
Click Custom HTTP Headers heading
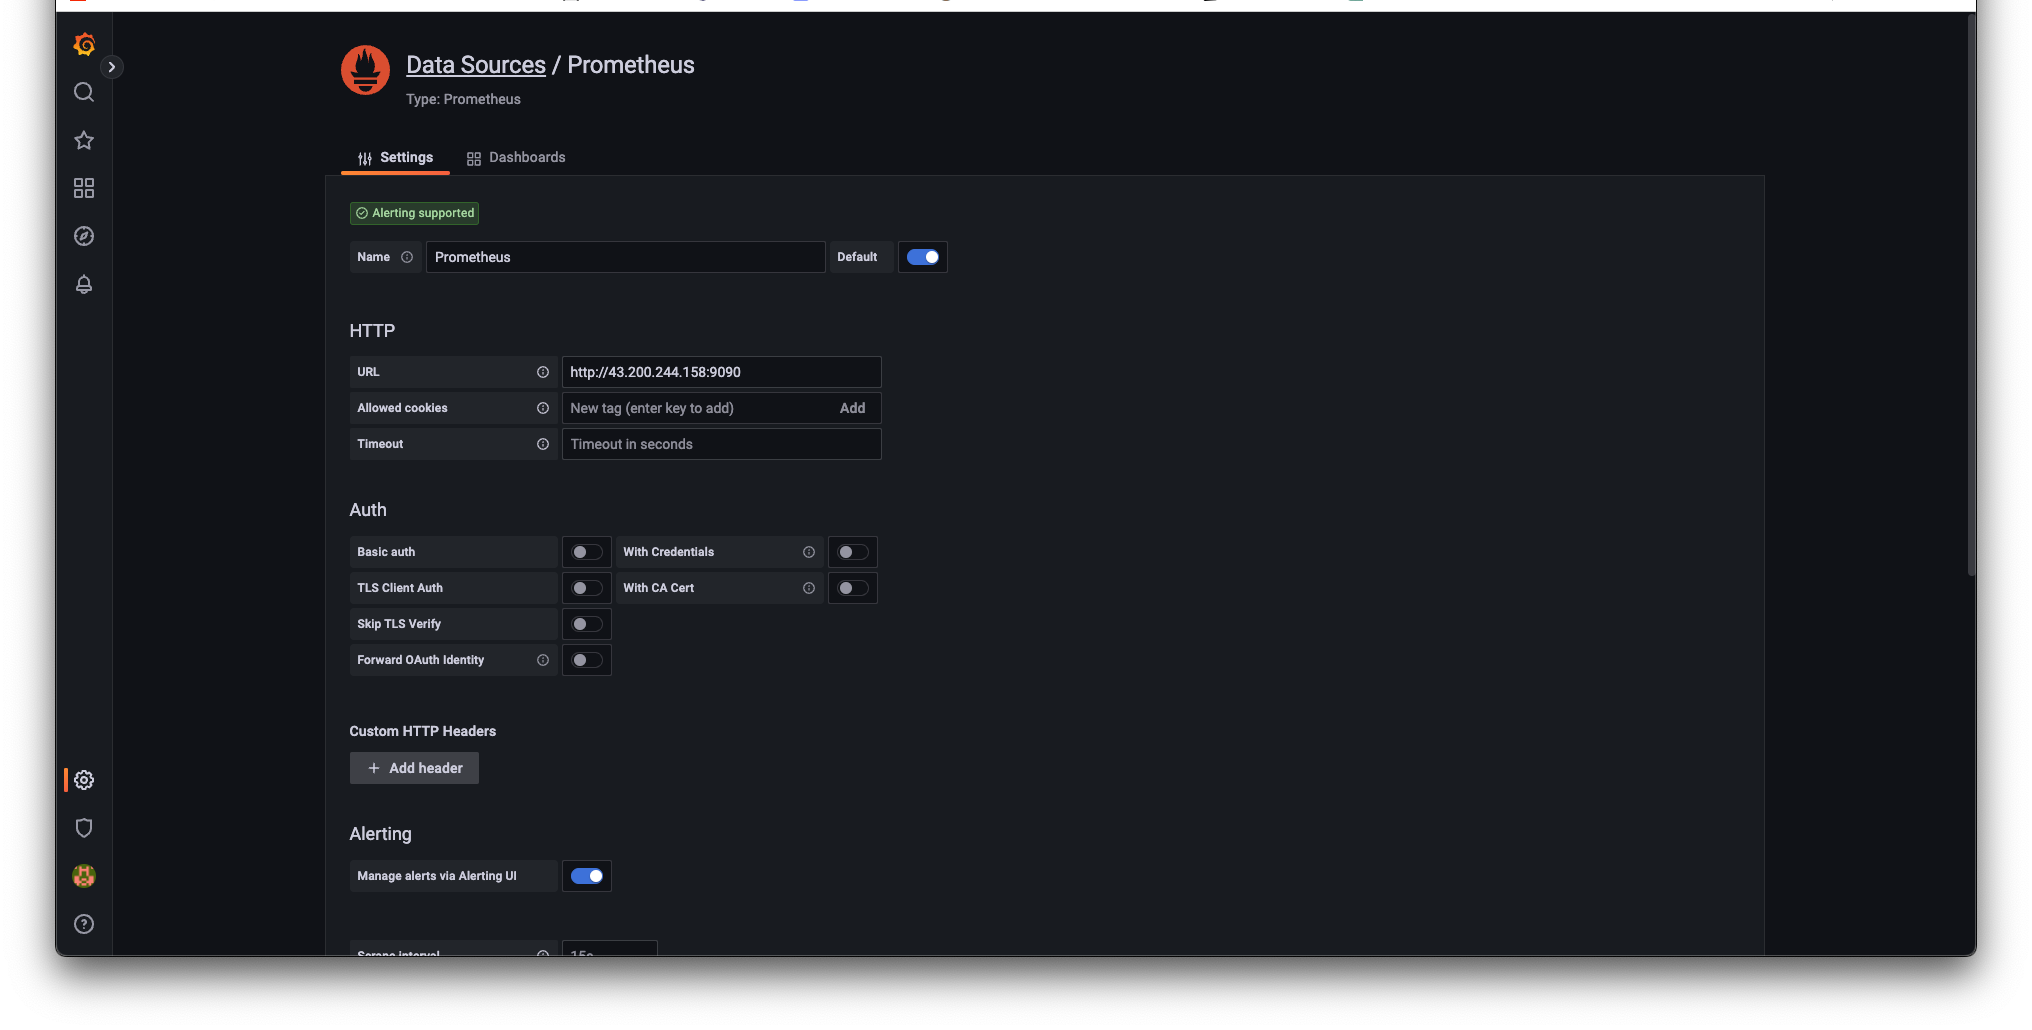point(423,731)
